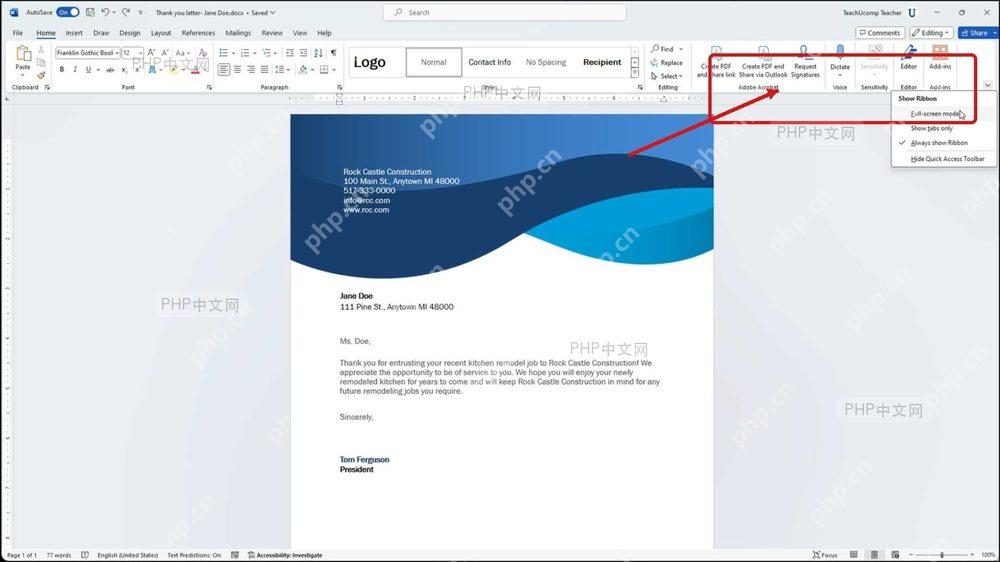Open the Paragraph dialog launcher
The width and height of the screenshot is (1000, 562).
pos(339,87)
